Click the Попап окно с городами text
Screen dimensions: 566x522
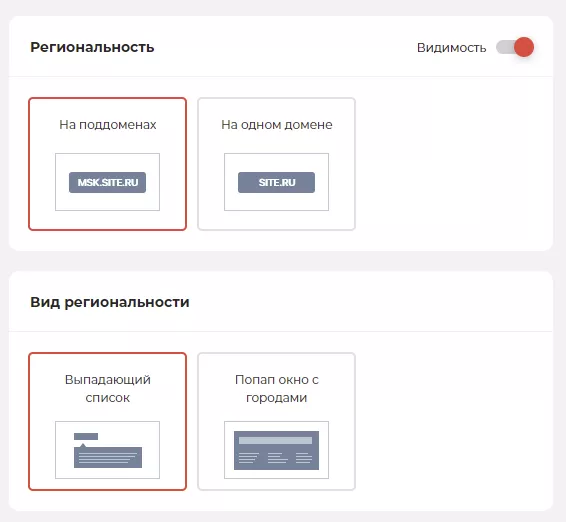pyautogui.click(x=277, y=388)
